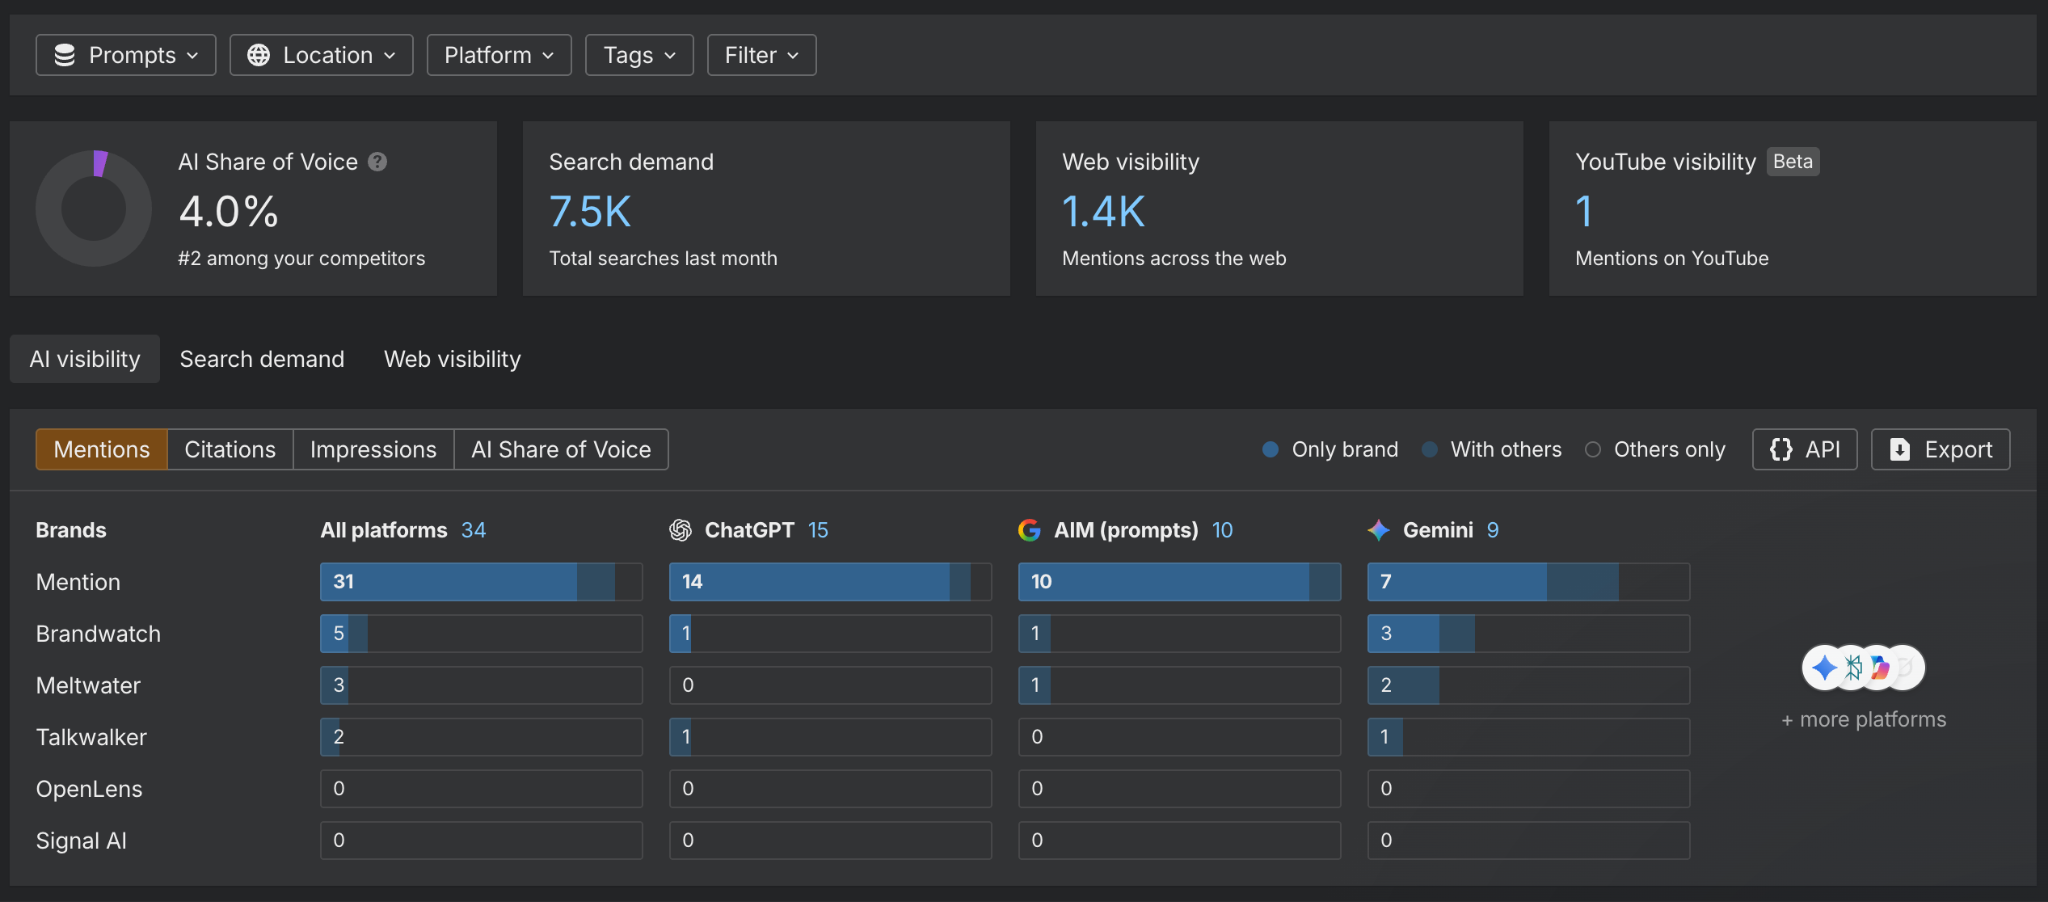
Task: Click the OpenLens brand row label
Action: pyautogui.click(x=89, y=789)
